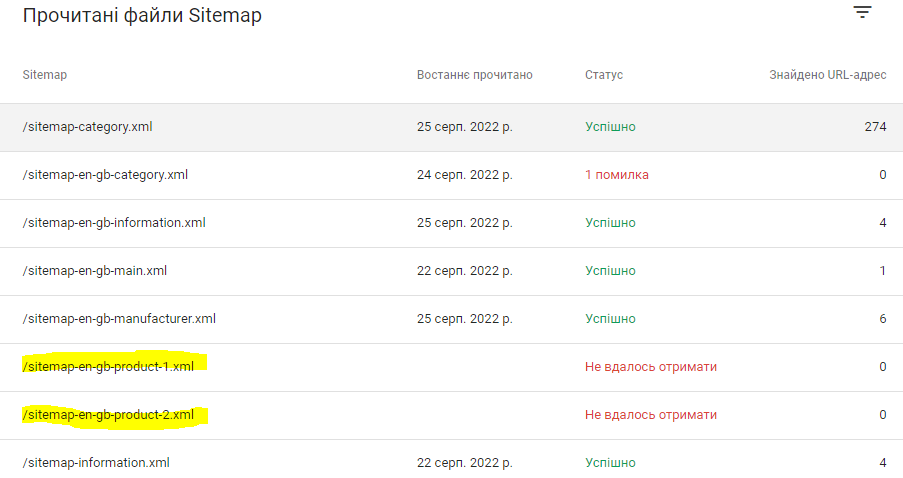Click the Статус column header
This screenshot has width=903, height=478.
pyautogui.click(x=604, y=75)
